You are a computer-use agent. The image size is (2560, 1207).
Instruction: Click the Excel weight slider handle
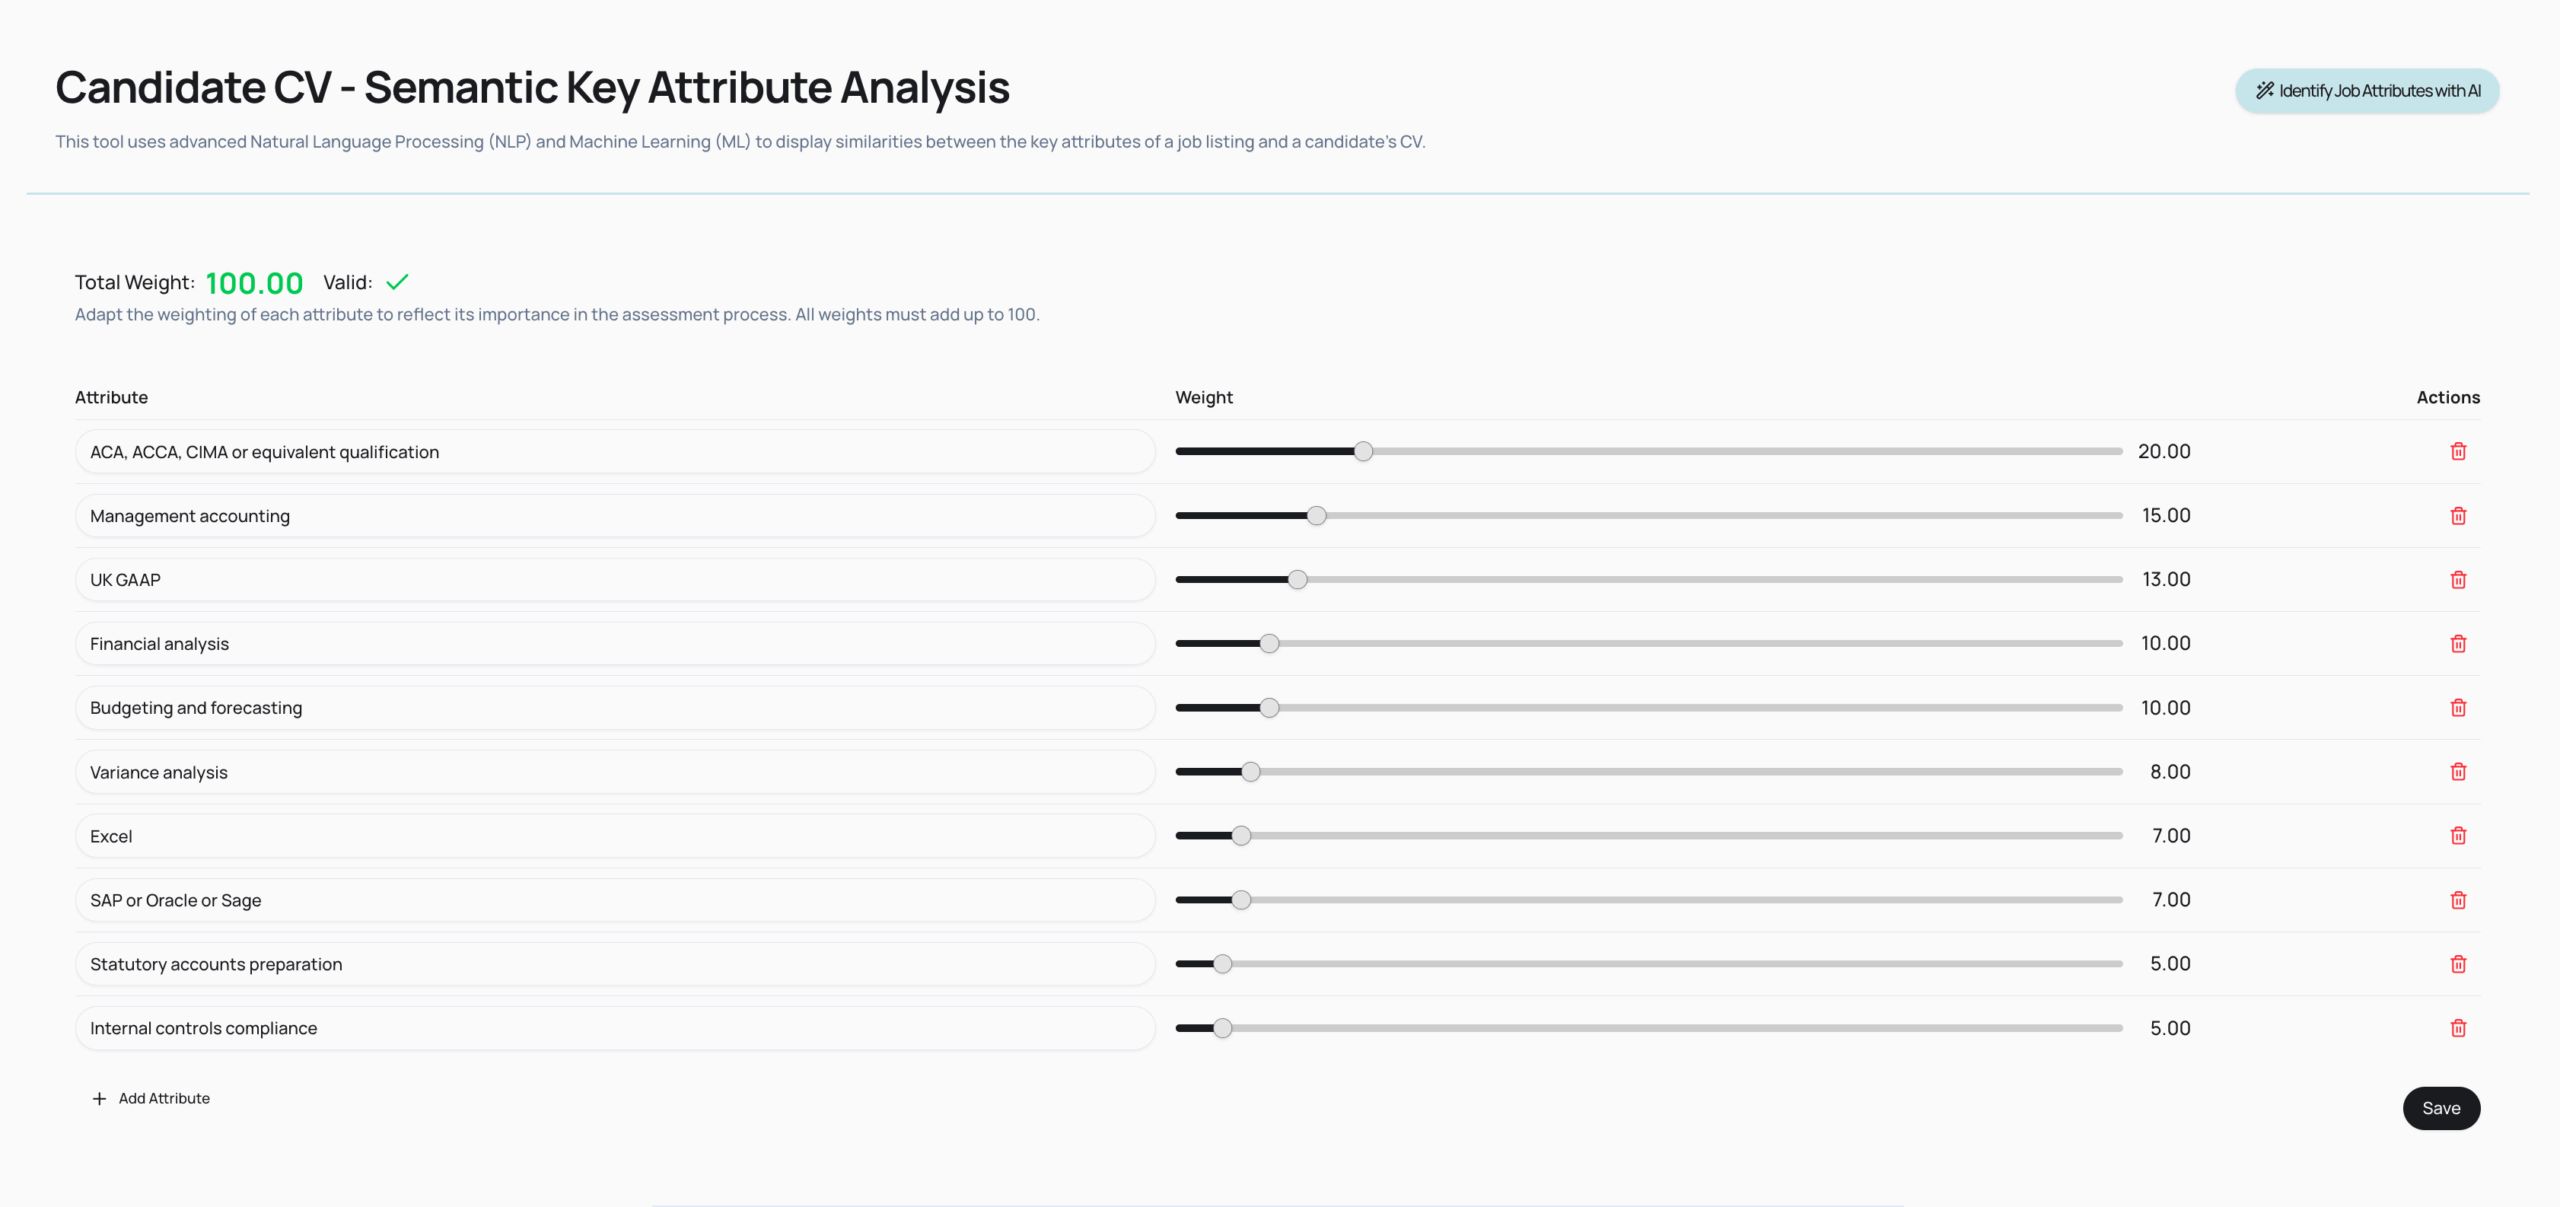(1241, 836)
